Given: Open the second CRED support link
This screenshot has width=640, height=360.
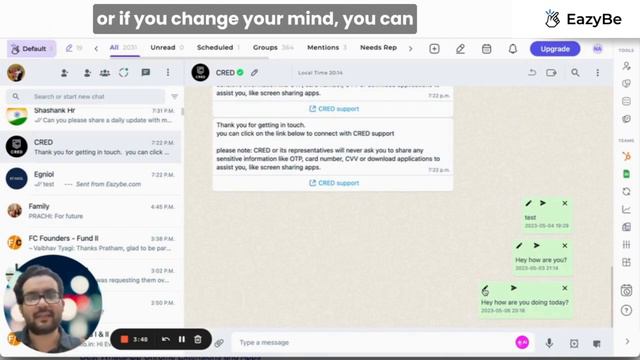Looking at the screenshot, I should [x=334, y=183].
